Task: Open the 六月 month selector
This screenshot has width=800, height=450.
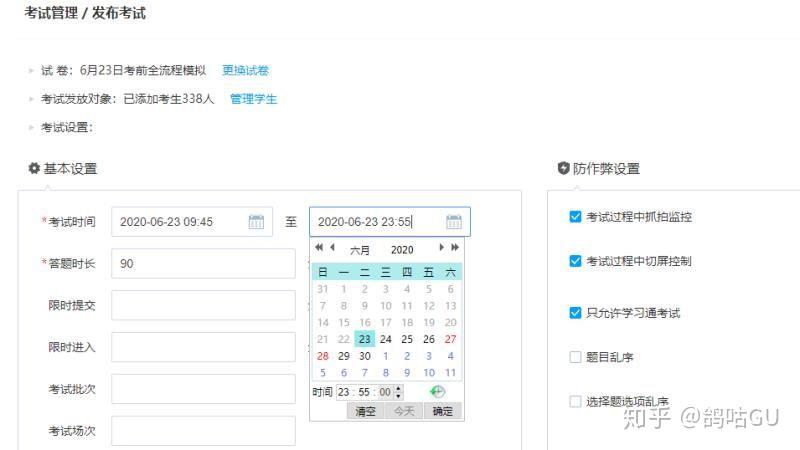Action: tap(360, 250)
